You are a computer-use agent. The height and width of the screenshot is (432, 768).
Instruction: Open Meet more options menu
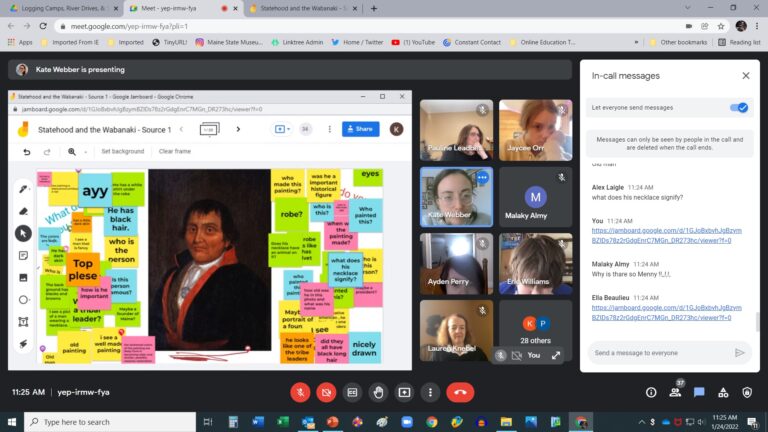coord(430,392)
